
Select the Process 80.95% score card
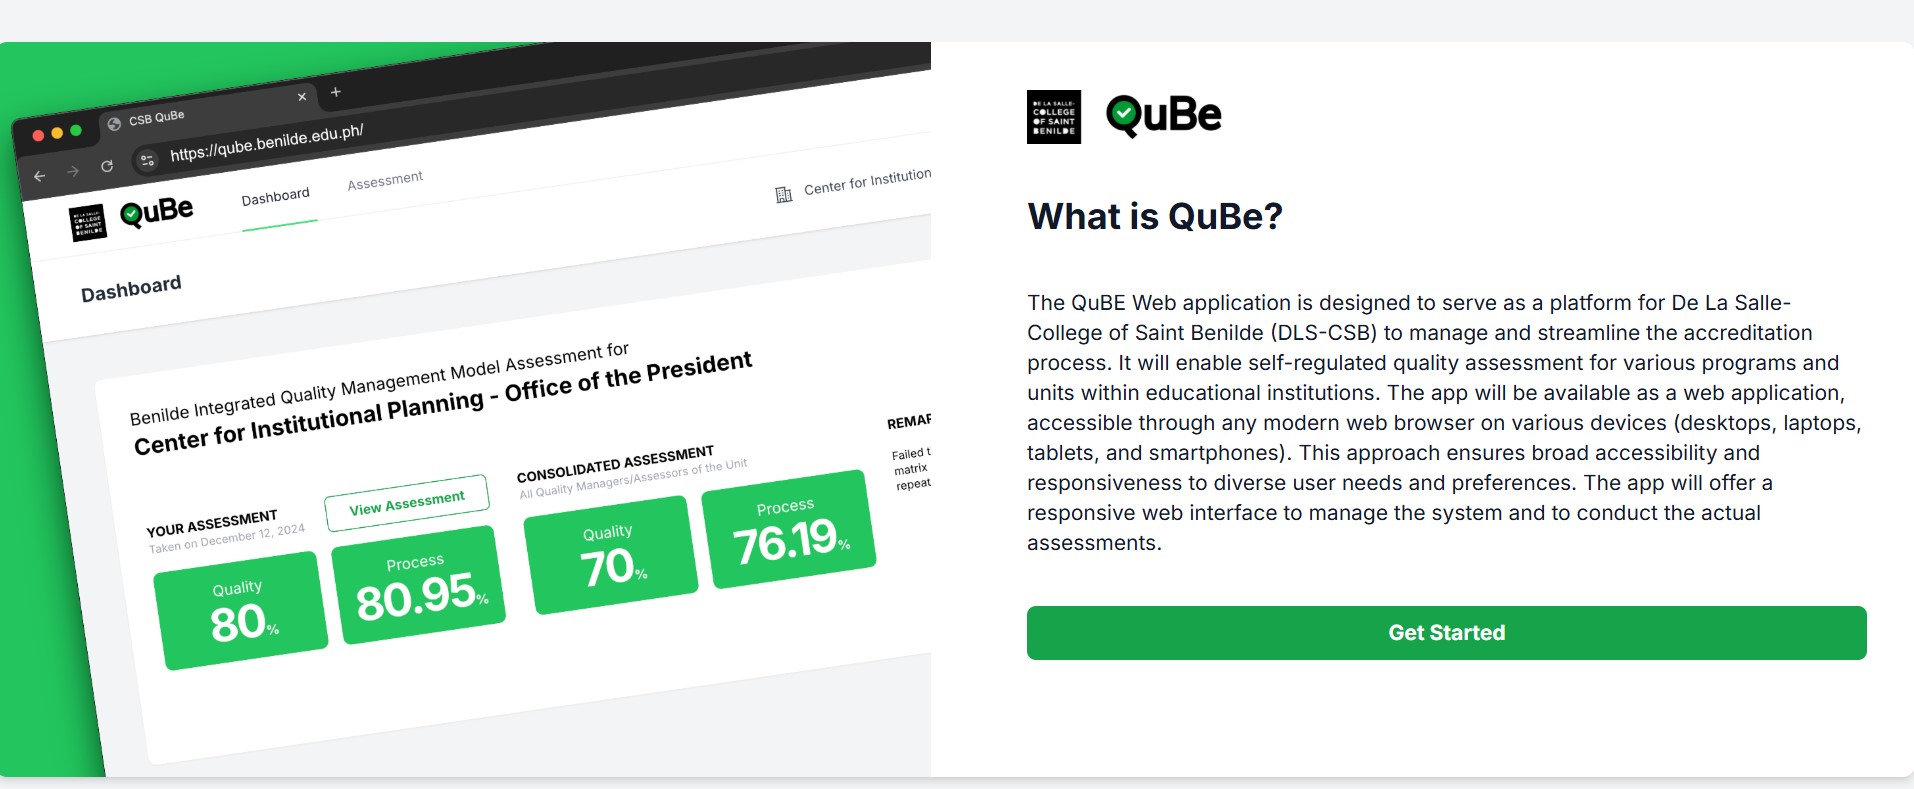point(419,585)
